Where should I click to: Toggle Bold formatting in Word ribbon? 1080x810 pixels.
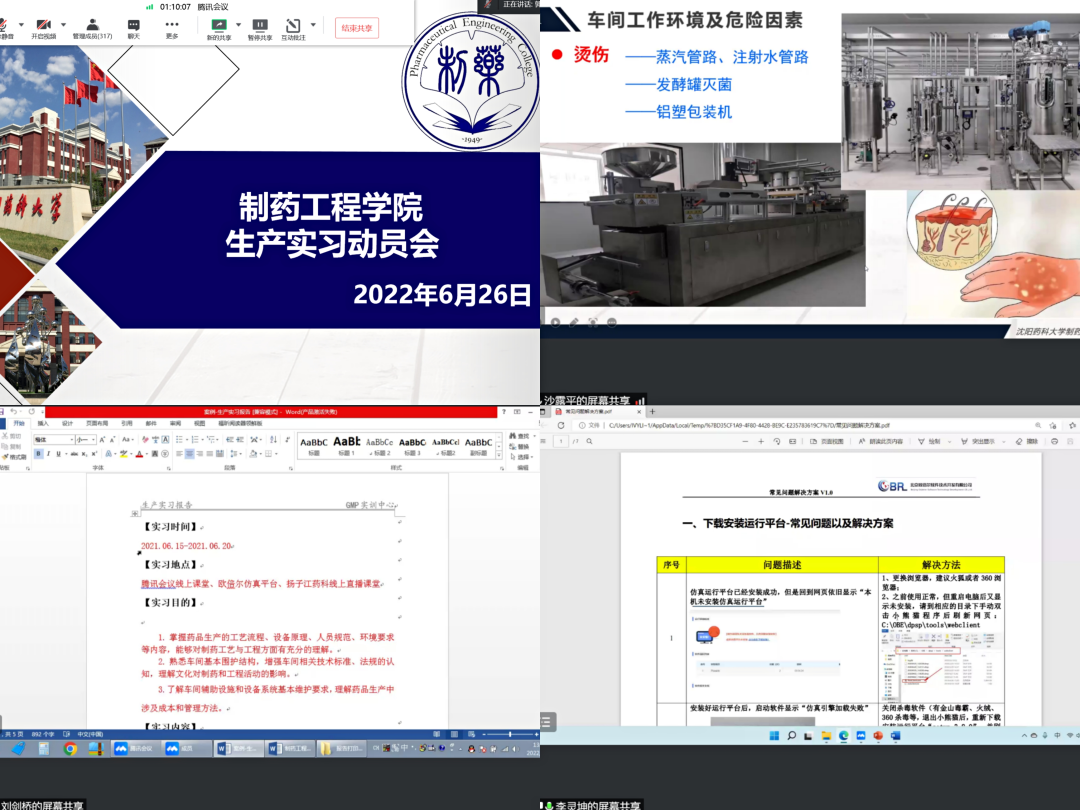37,454
